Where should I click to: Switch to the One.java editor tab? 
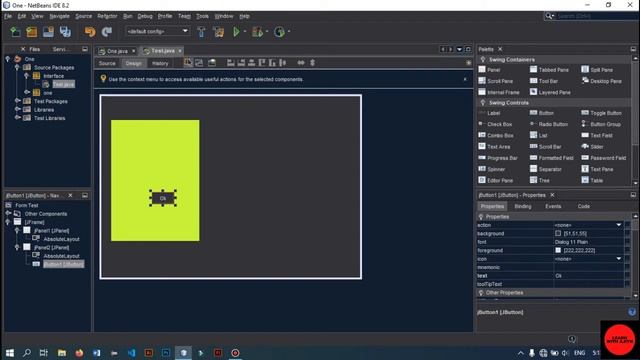coord(117,51)
